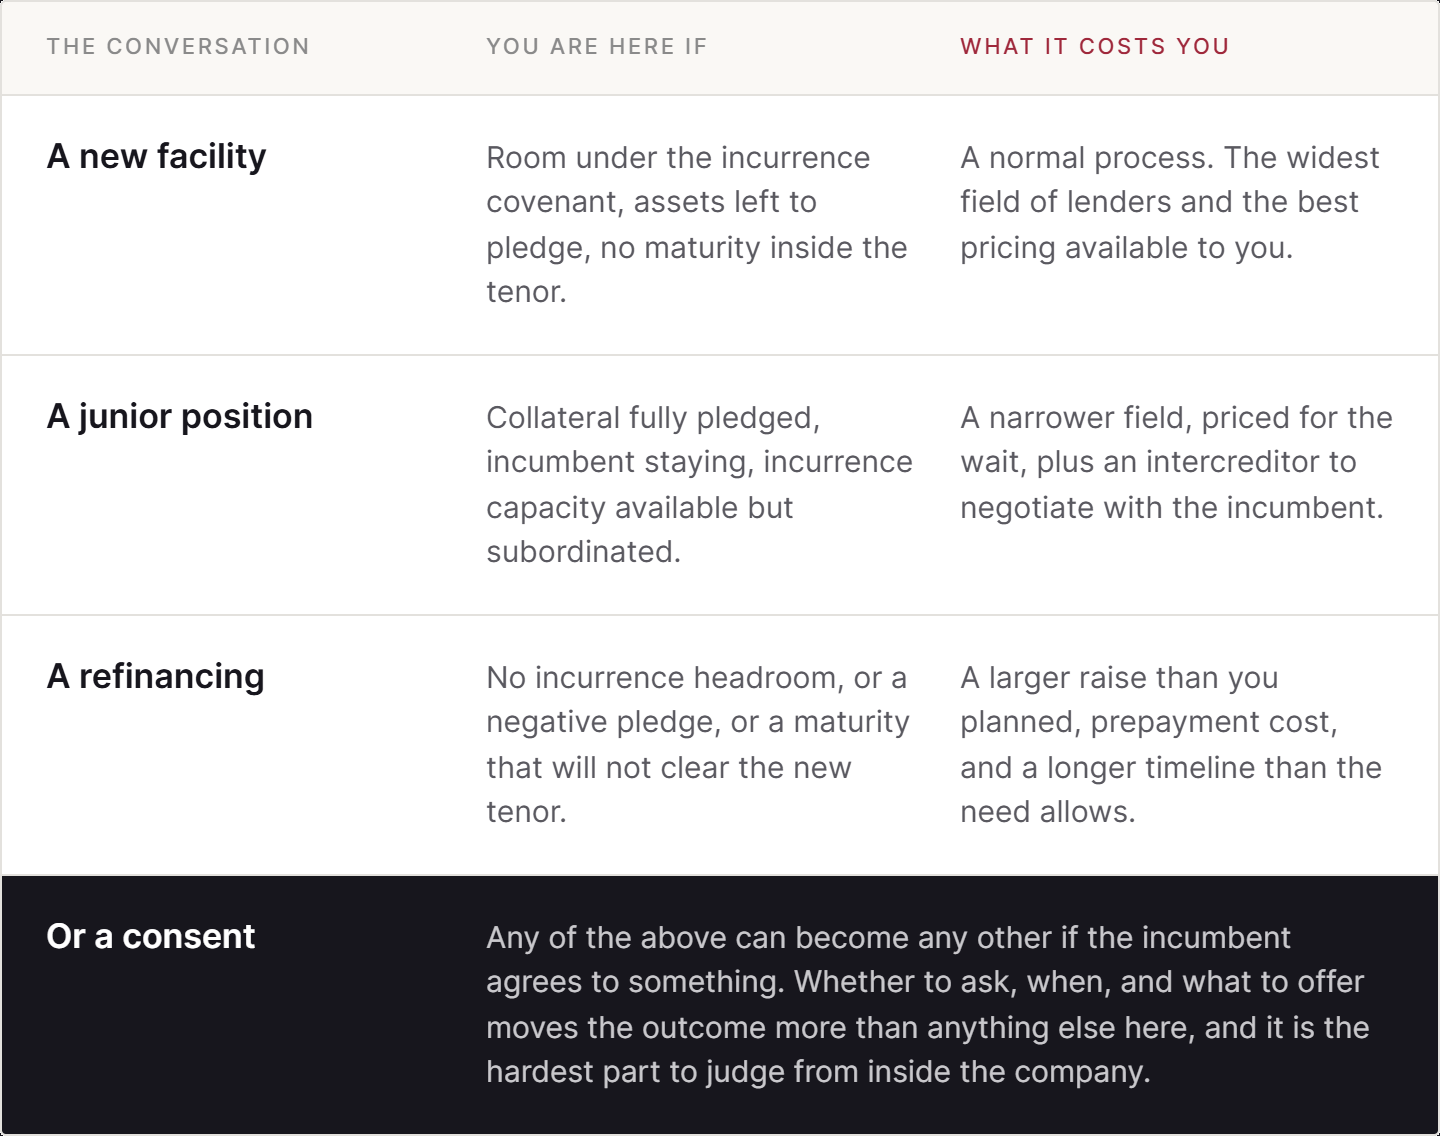Click 'The Conversation' column header
This screenshot has height=1136, width=1440.
click(178, 47)
